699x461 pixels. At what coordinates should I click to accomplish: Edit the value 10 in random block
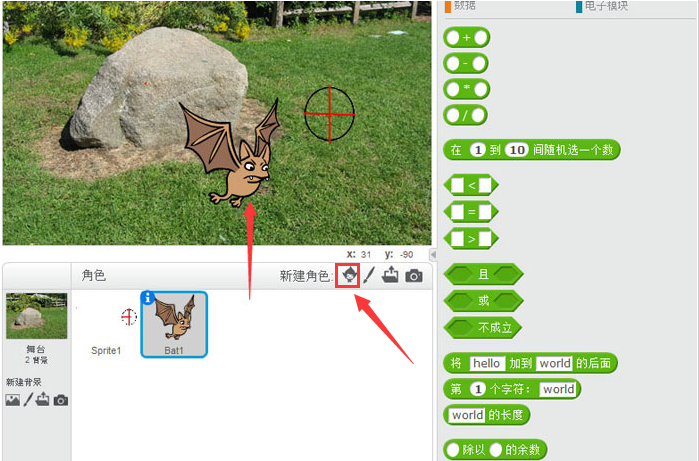516,150
